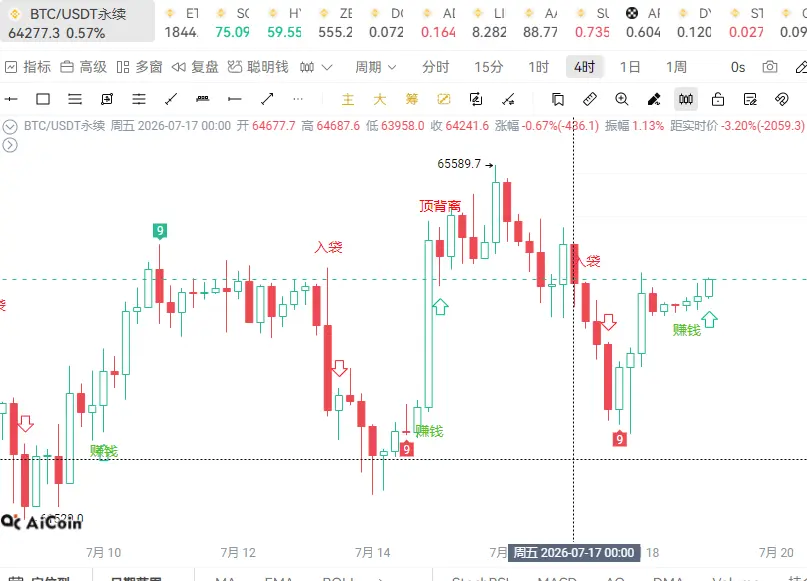The height and width of the screenshot is (581, 807).
Task: Toggle the highlighted candlestick display button
Action: (x=686, y=99)
